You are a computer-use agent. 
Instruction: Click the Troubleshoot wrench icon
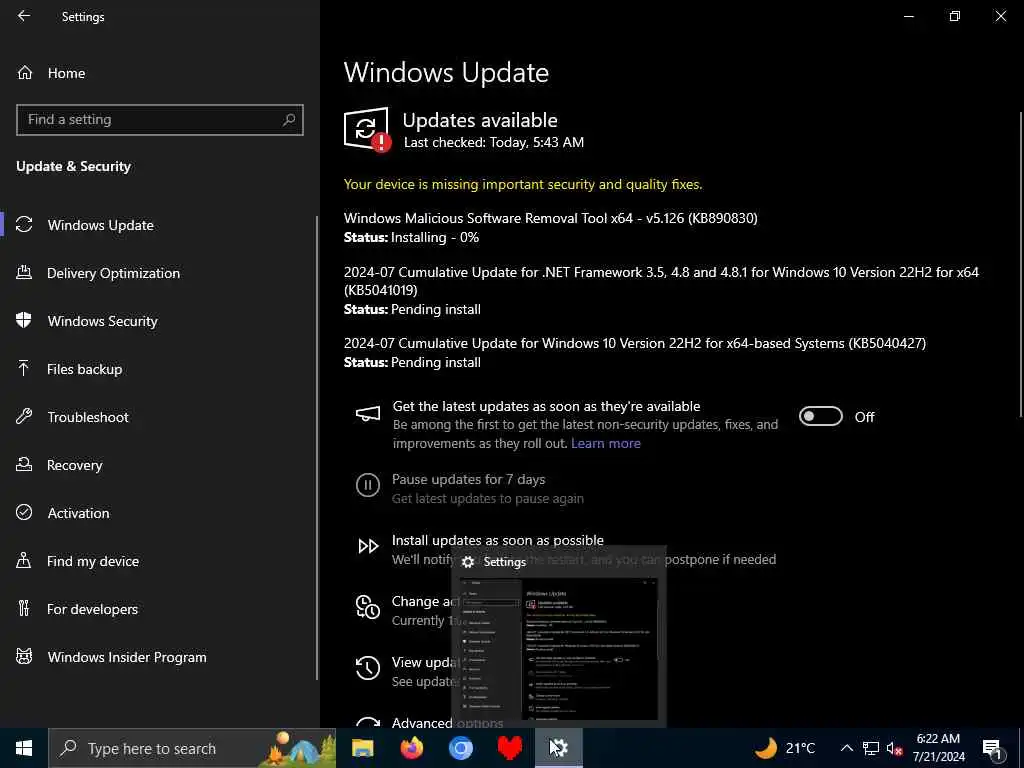click(24, 416)
